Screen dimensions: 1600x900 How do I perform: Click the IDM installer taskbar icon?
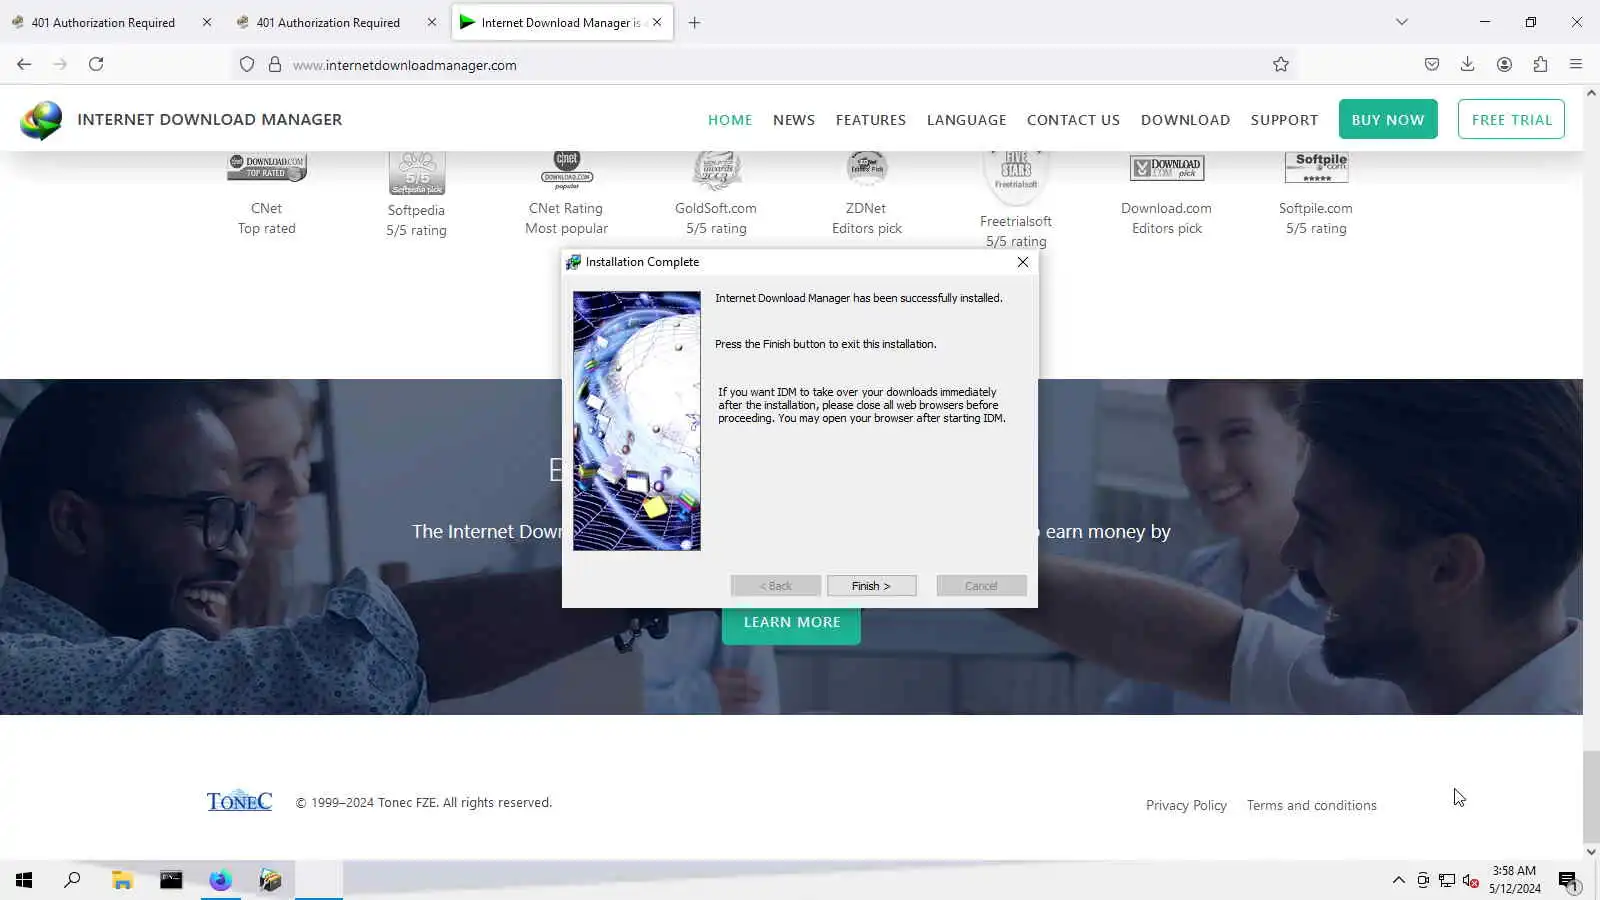(270, 880)
